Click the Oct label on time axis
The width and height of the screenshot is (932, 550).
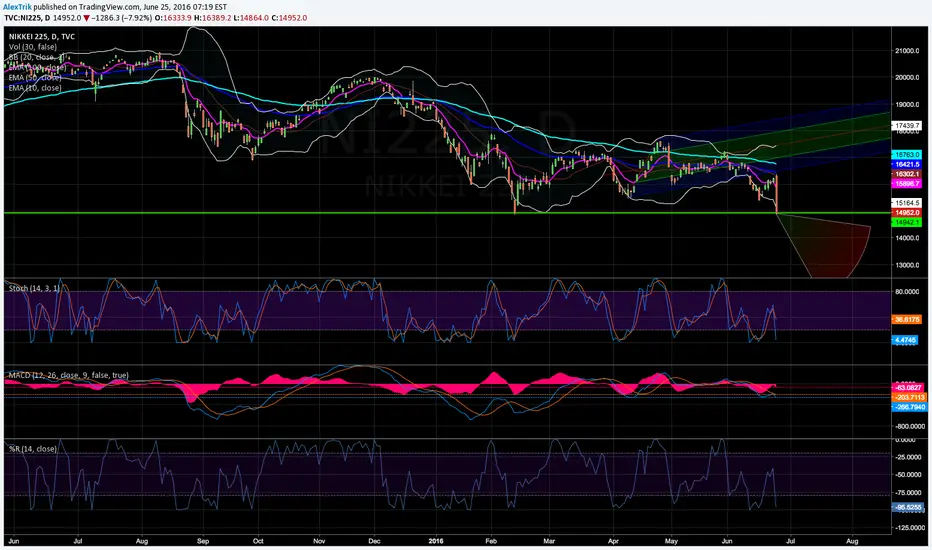(x=258, y=541)
